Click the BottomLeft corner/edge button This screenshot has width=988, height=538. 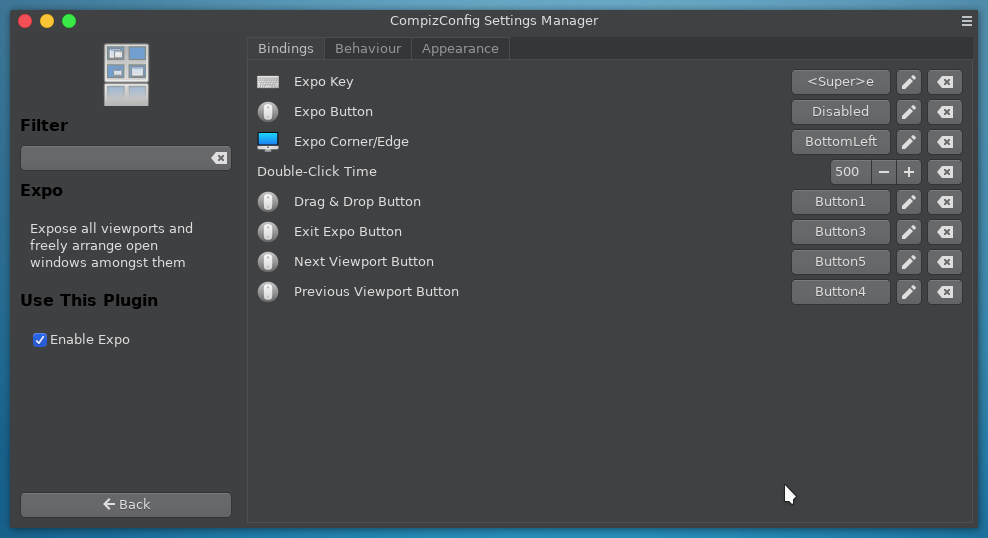coord(840,142)
